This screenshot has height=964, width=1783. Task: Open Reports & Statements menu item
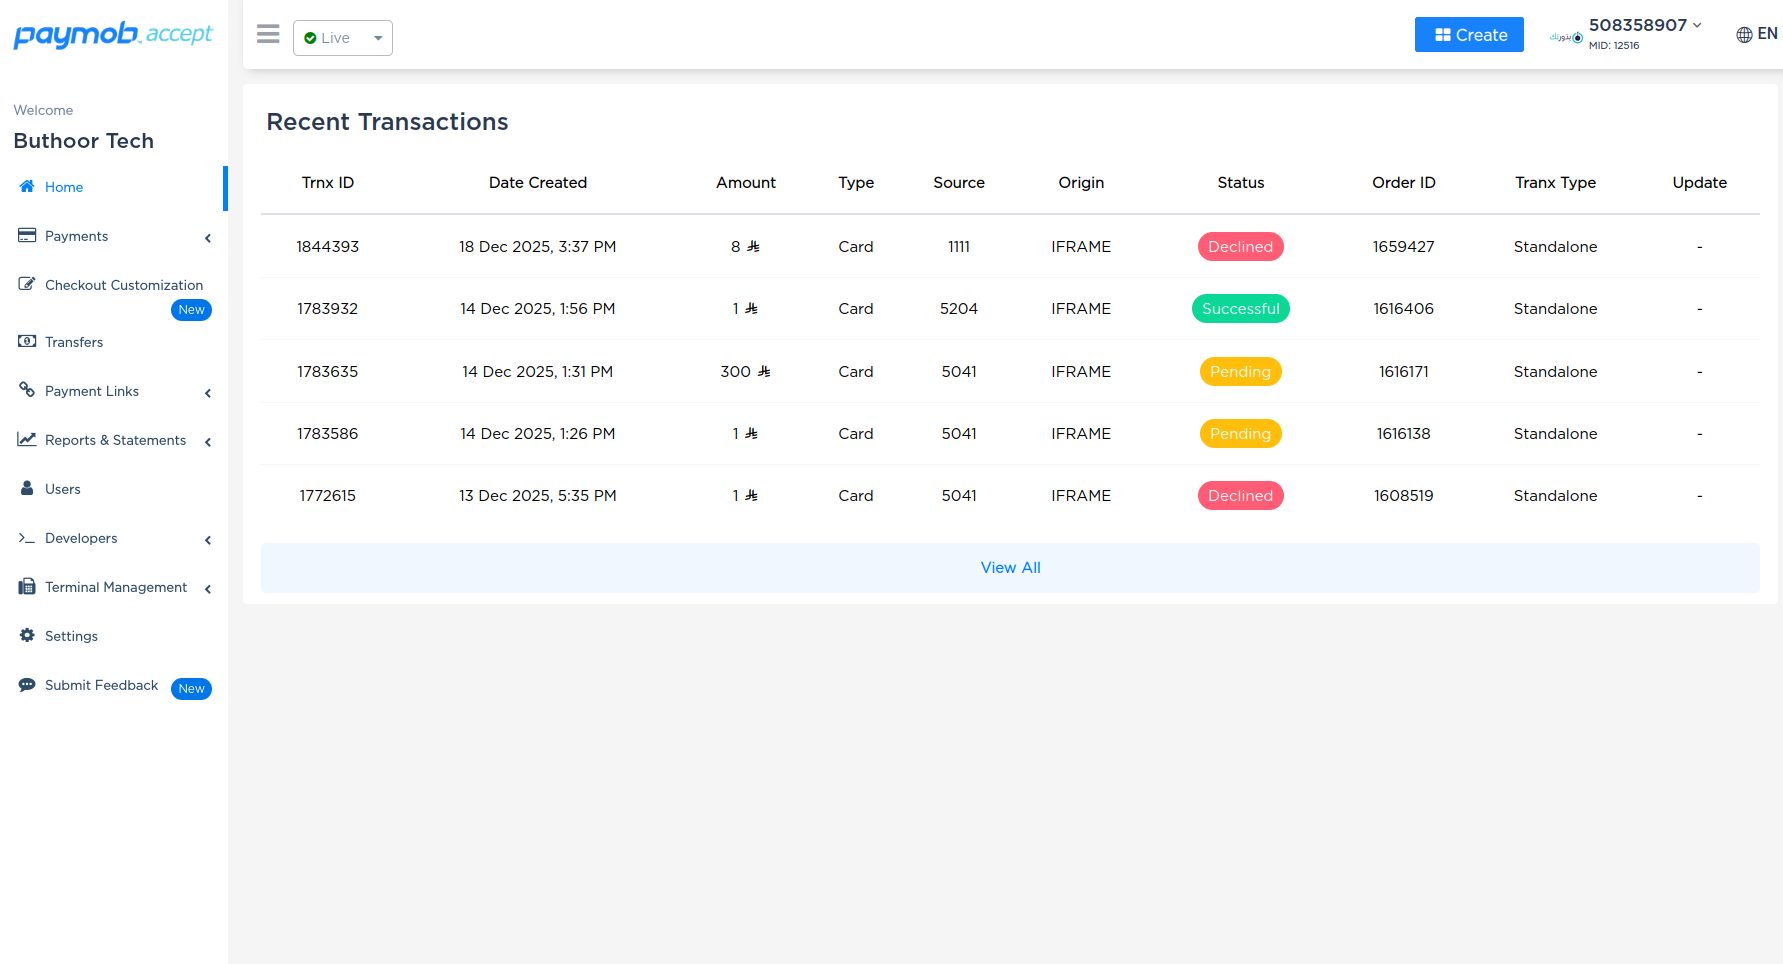click(x=115, y=440)
